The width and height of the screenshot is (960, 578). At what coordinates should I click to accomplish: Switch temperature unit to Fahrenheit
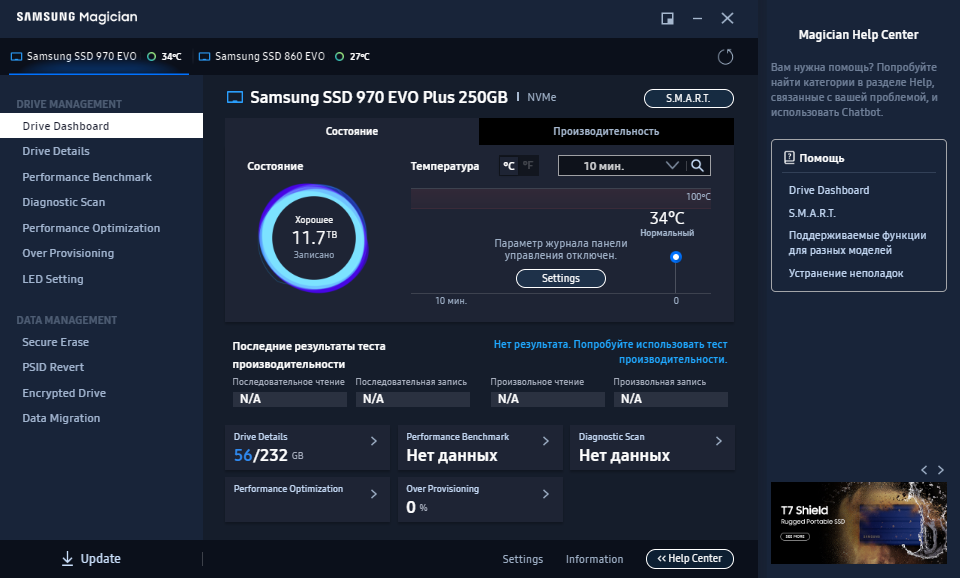point(528,166)
